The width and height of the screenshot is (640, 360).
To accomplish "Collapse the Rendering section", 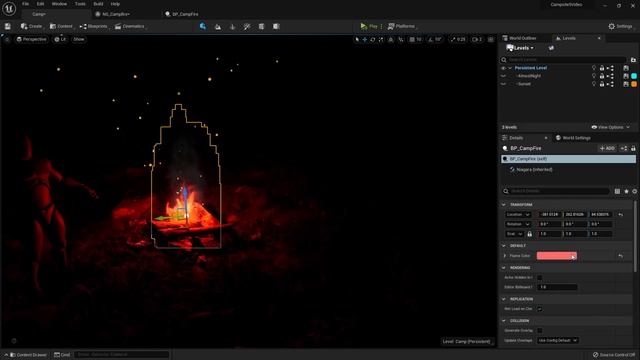I will [504, 268].
